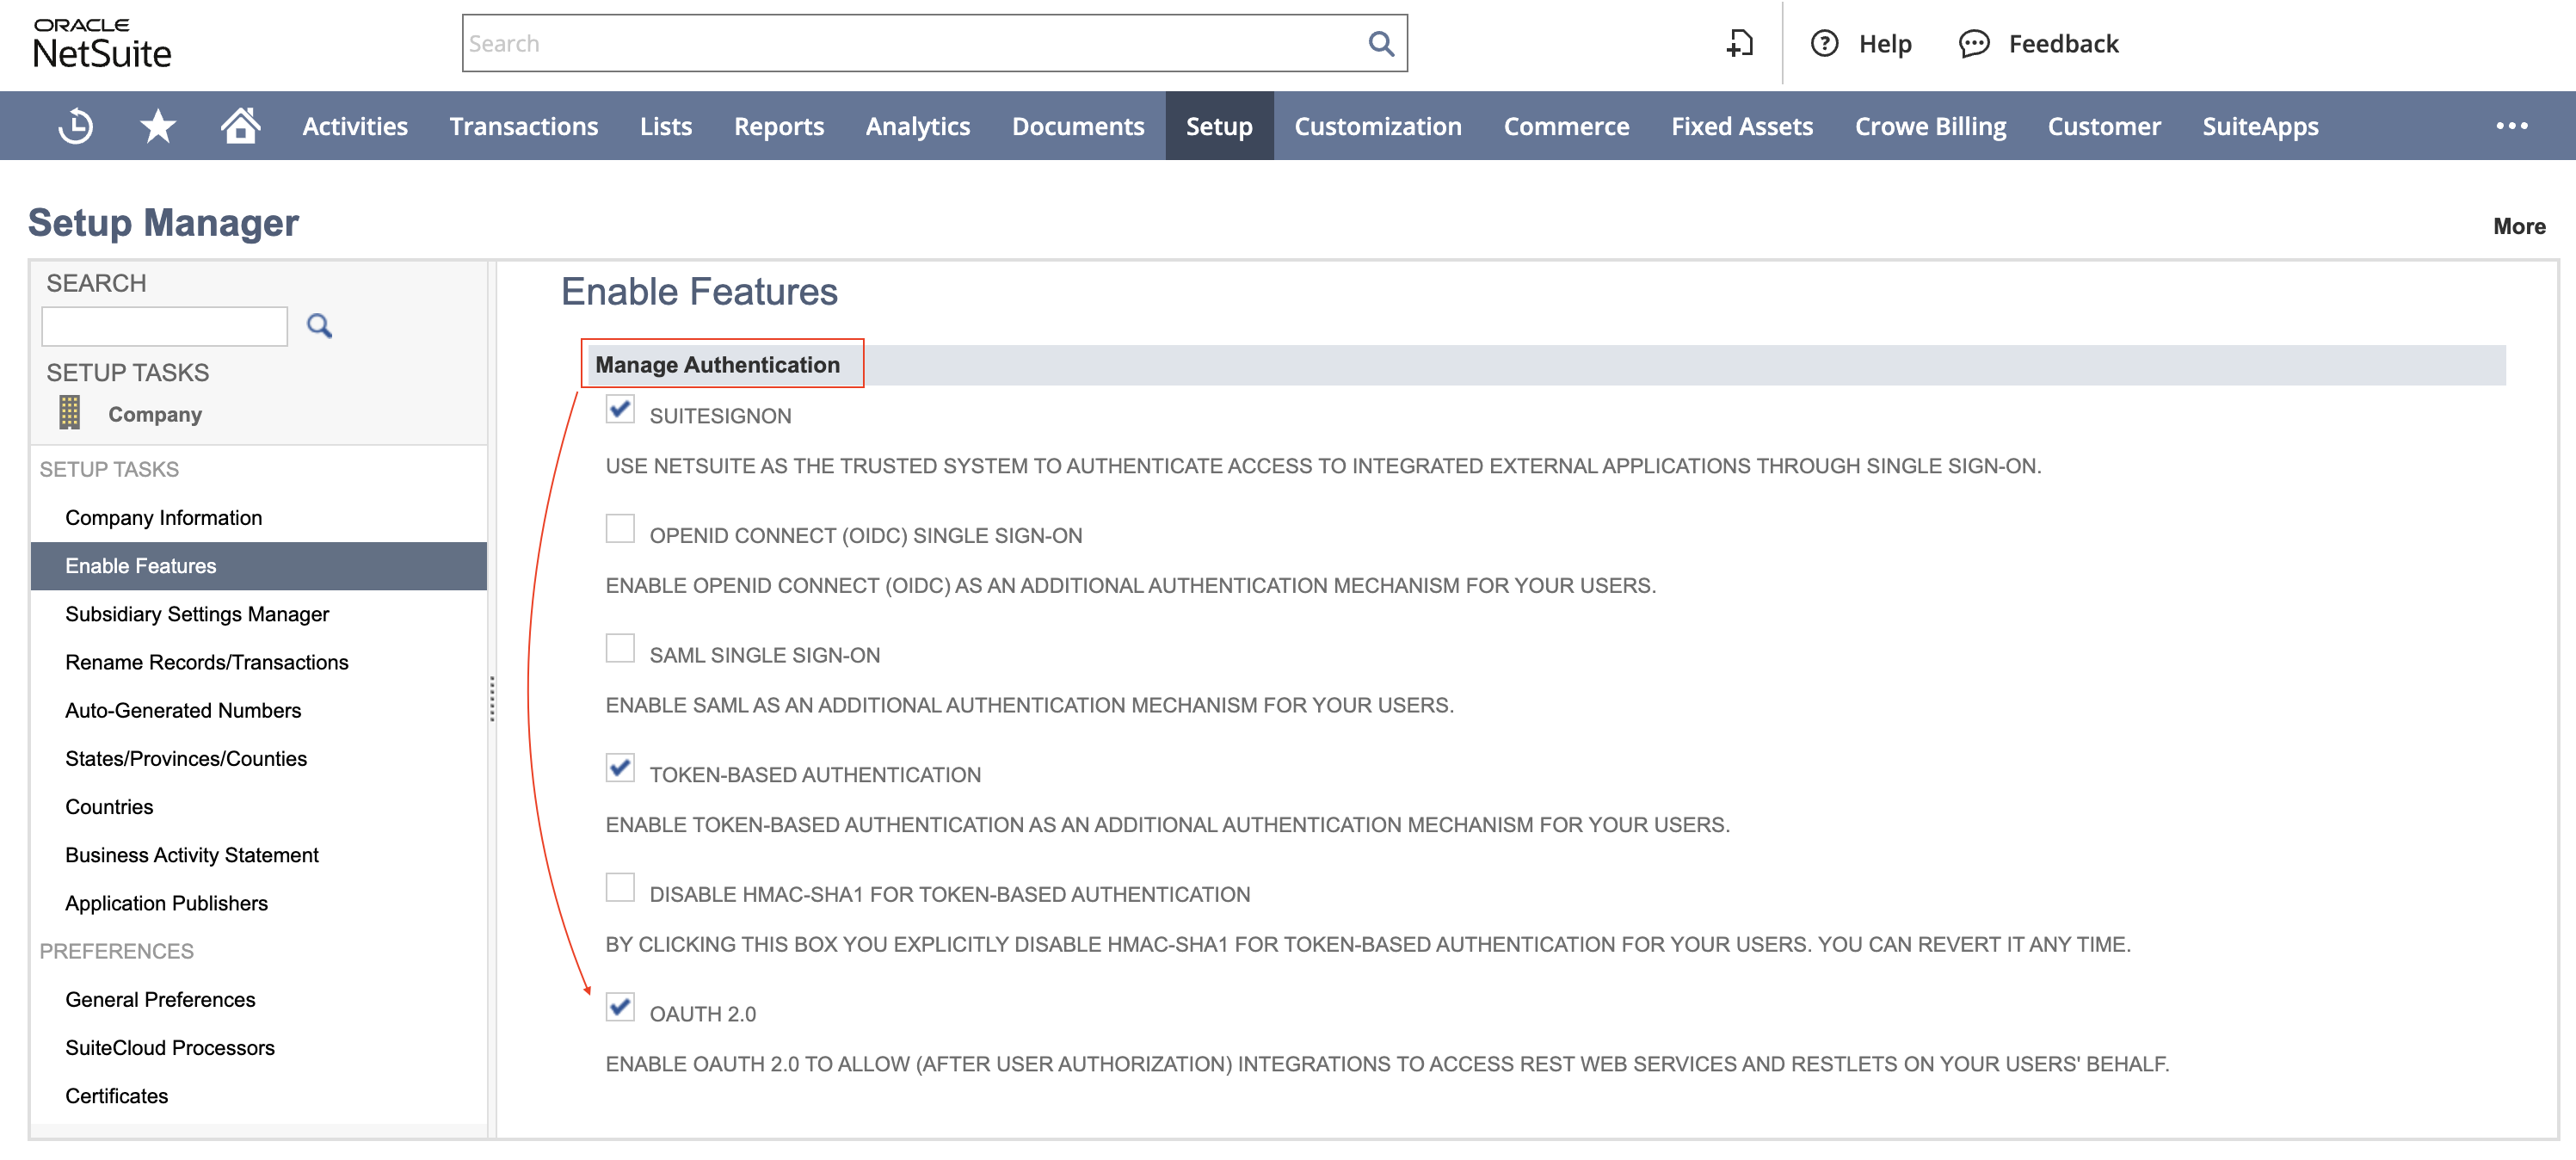
Task: Open the SuiteApps menu
Action: [x=2260, y=126]
